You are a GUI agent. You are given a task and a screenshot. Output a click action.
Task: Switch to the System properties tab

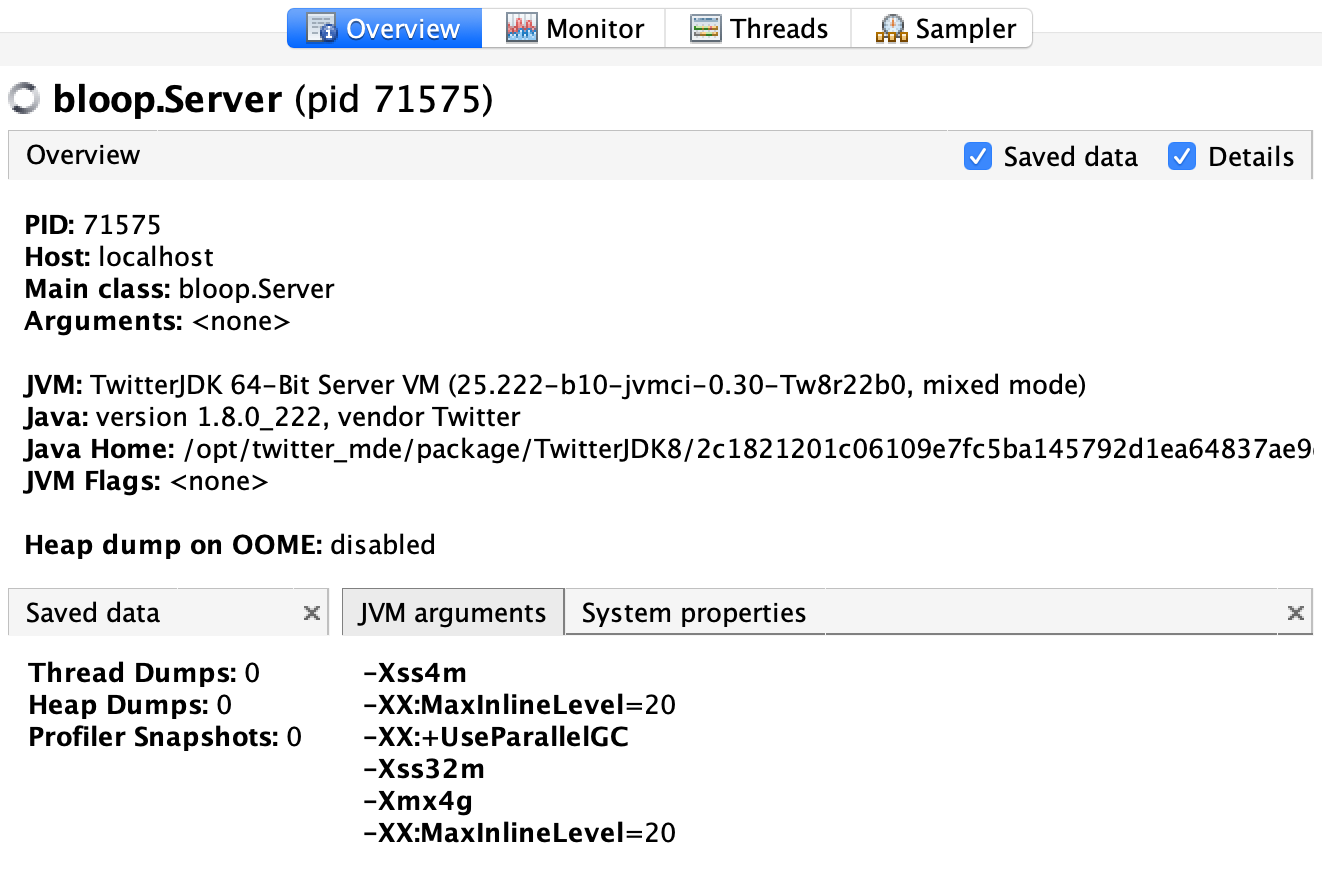pos(693,612)
